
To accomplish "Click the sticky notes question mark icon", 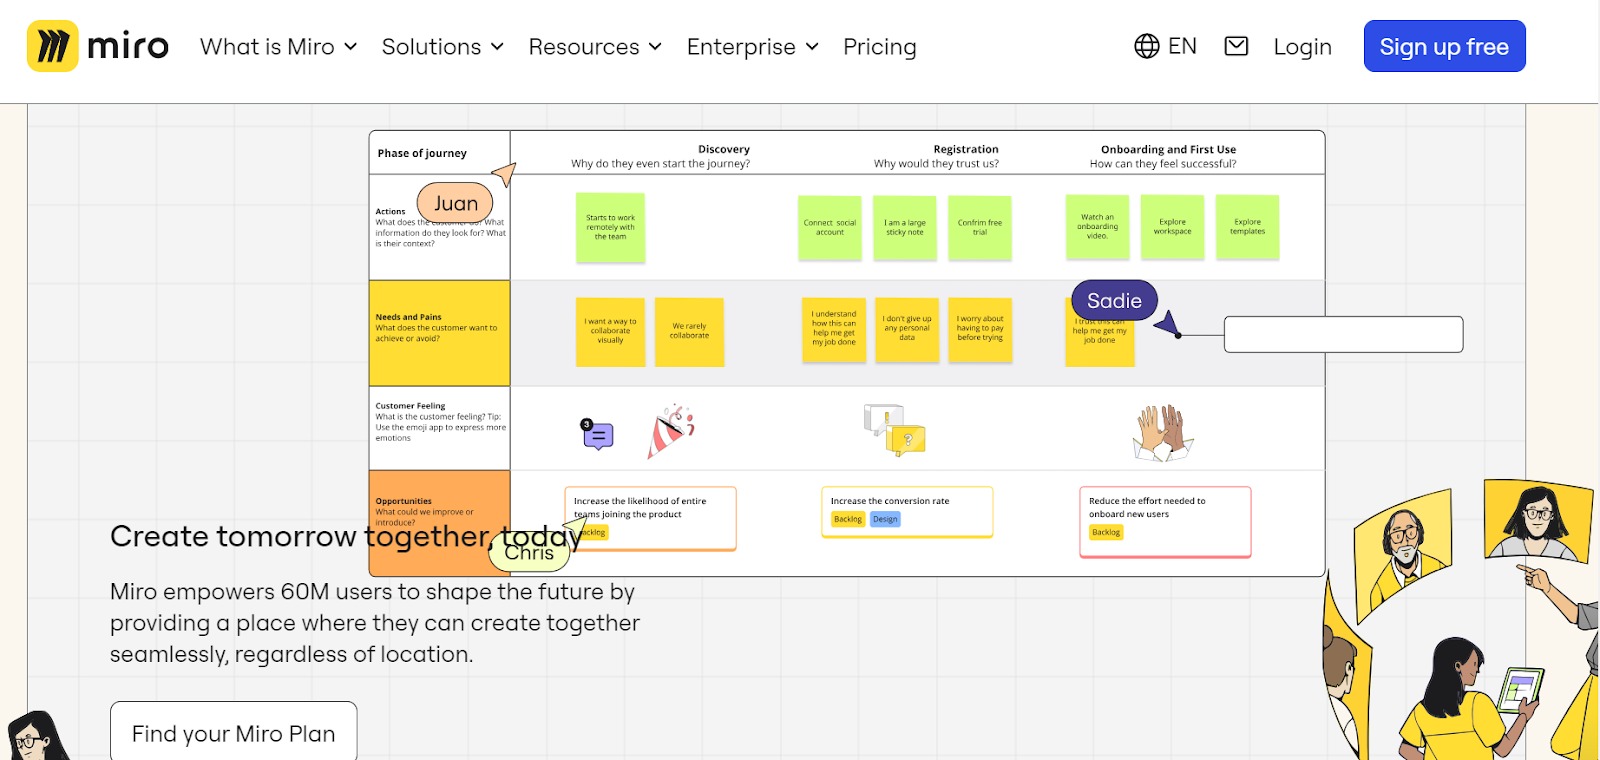I will [x=896, y=430].
